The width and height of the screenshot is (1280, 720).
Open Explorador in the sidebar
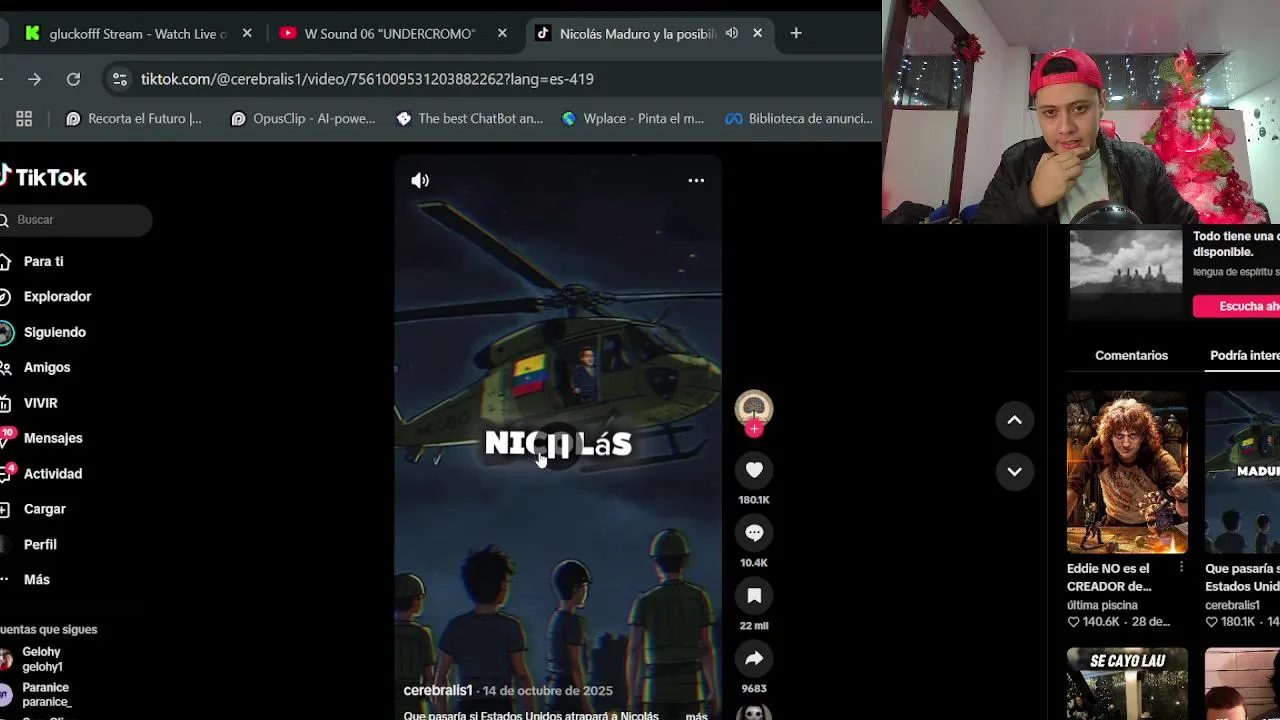tap(57, 297)
